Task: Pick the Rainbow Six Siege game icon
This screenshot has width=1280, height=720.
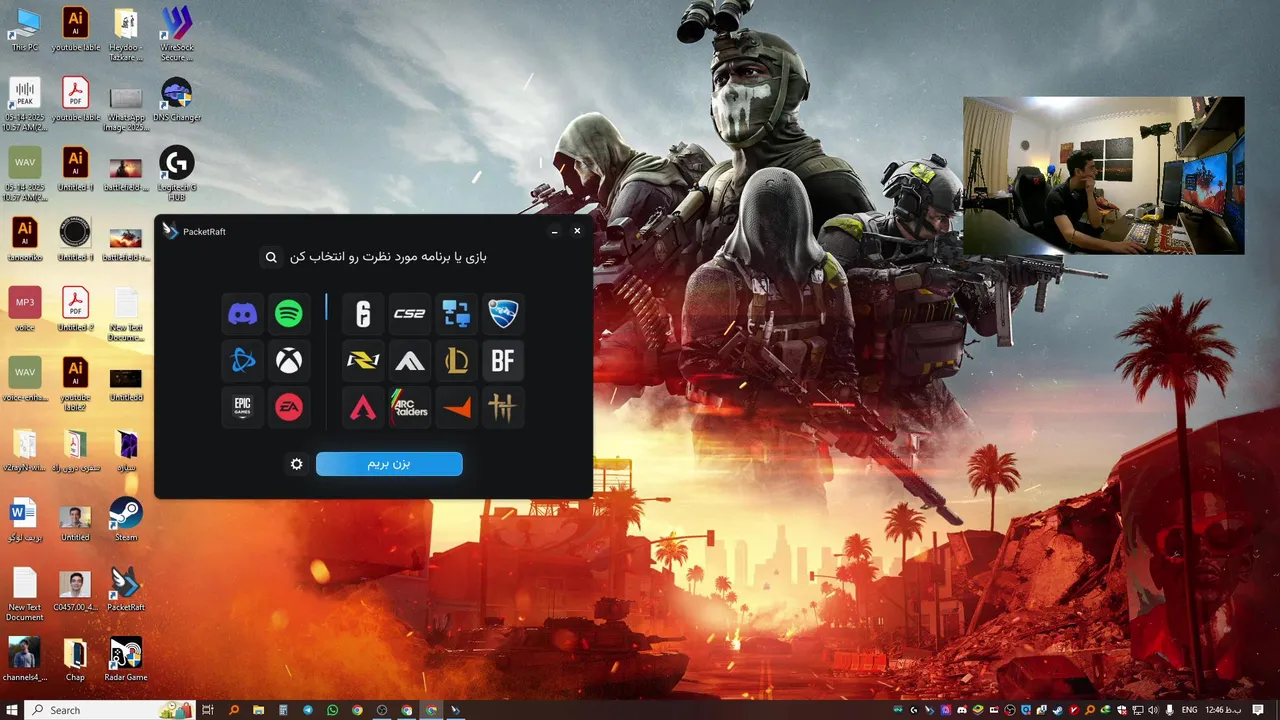Action: pyautogui.click(x=363, y=314)
